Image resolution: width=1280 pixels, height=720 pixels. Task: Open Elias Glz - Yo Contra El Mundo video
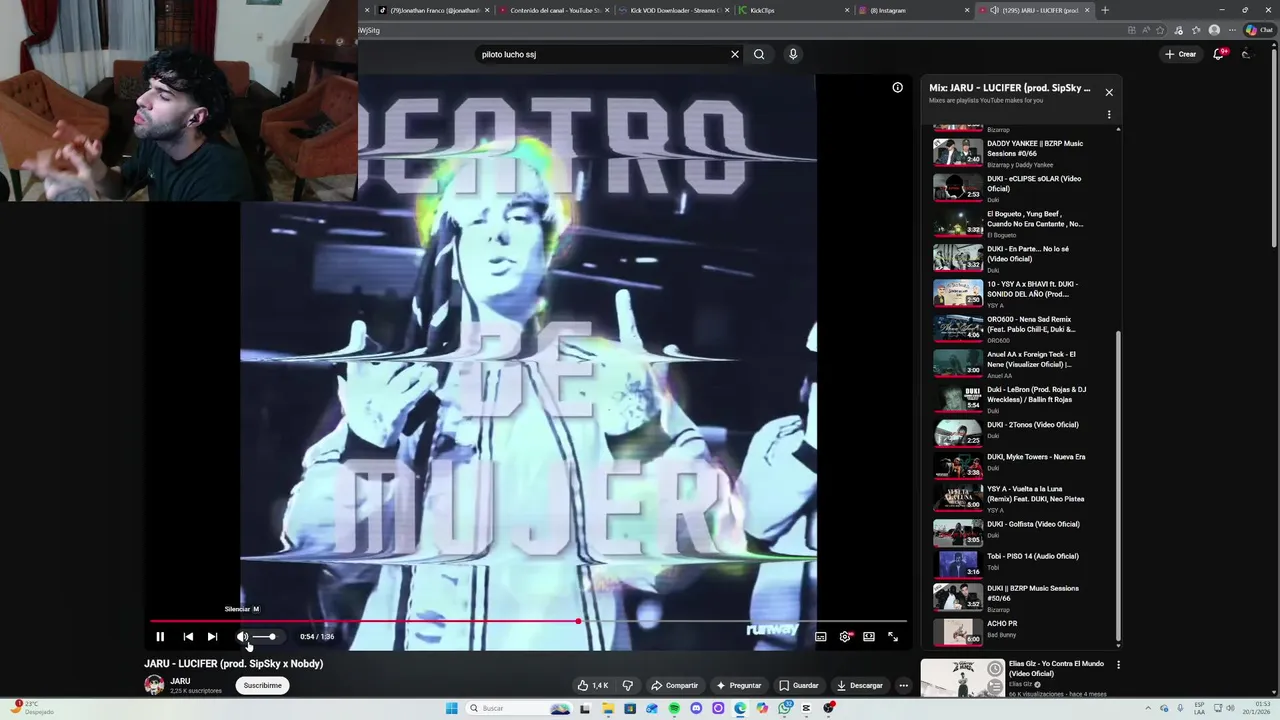[1056, 668]
